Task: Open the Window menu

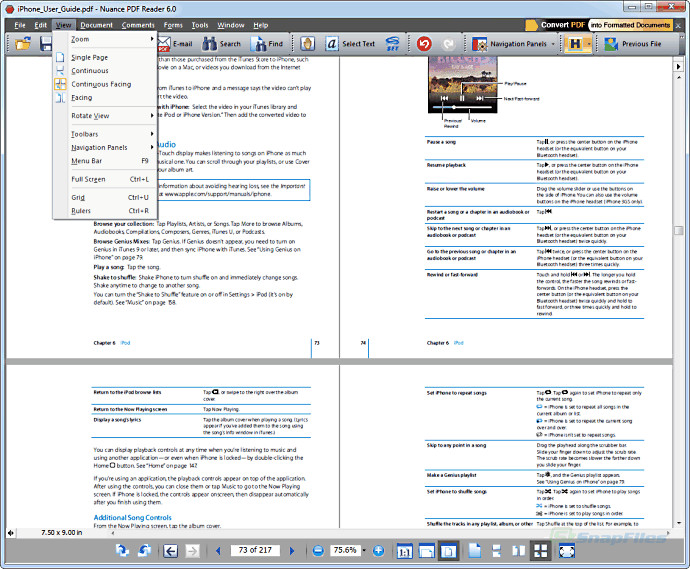Action: [x=231, y=25]
